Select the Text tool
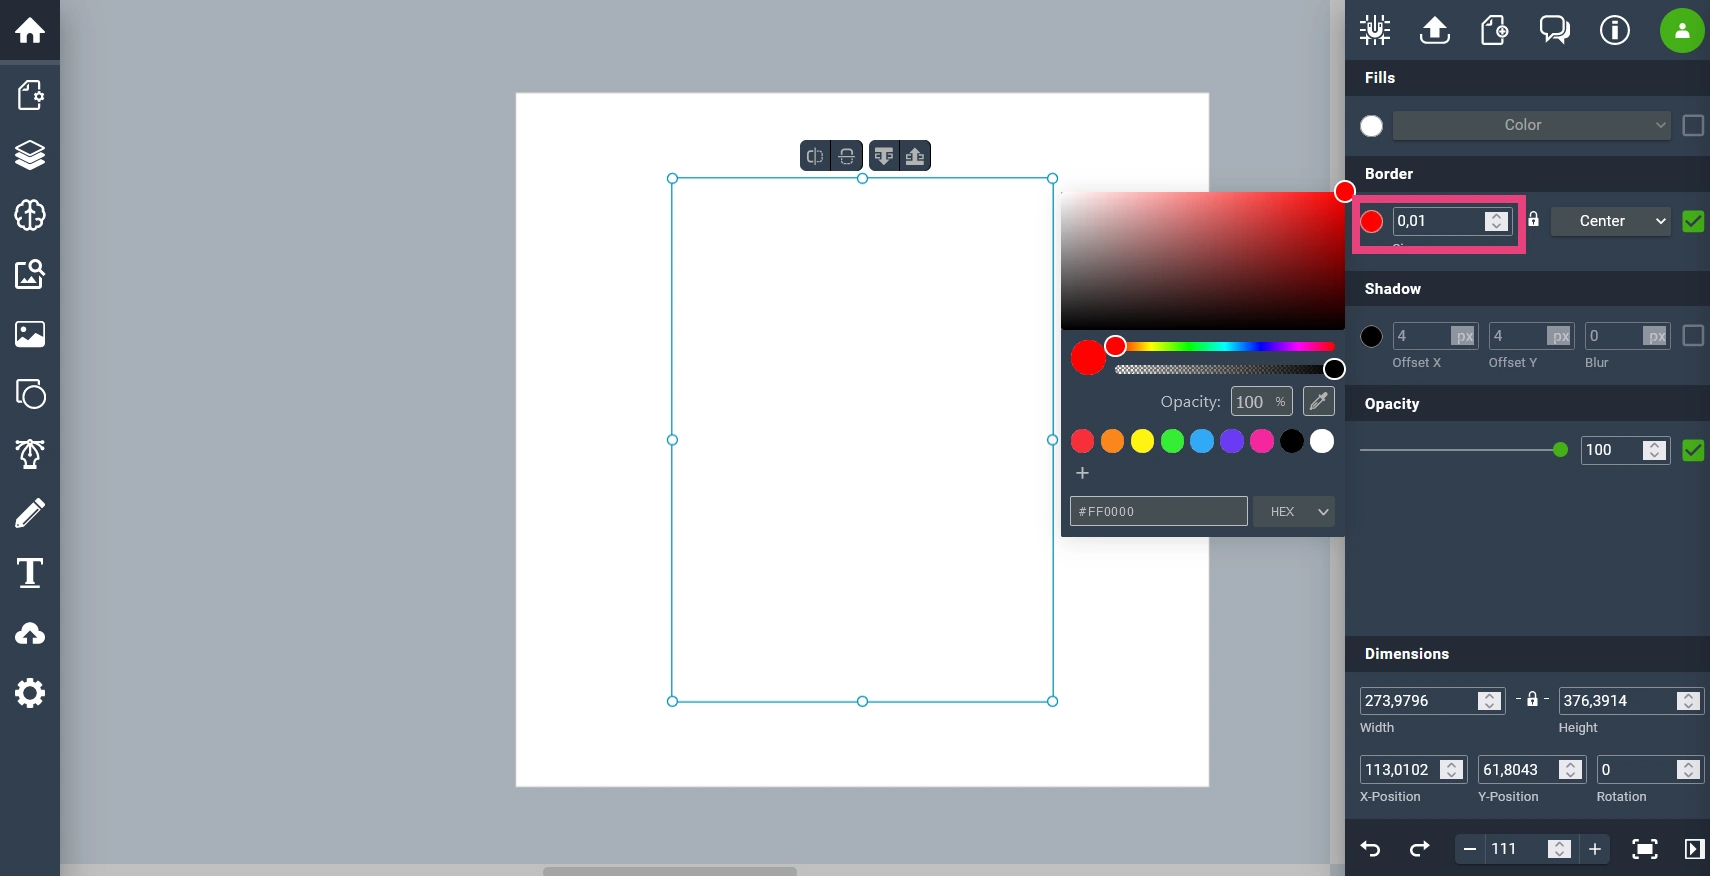This screenshot has height=876, width=1710. pyautogui.click(x=30, y=573)
